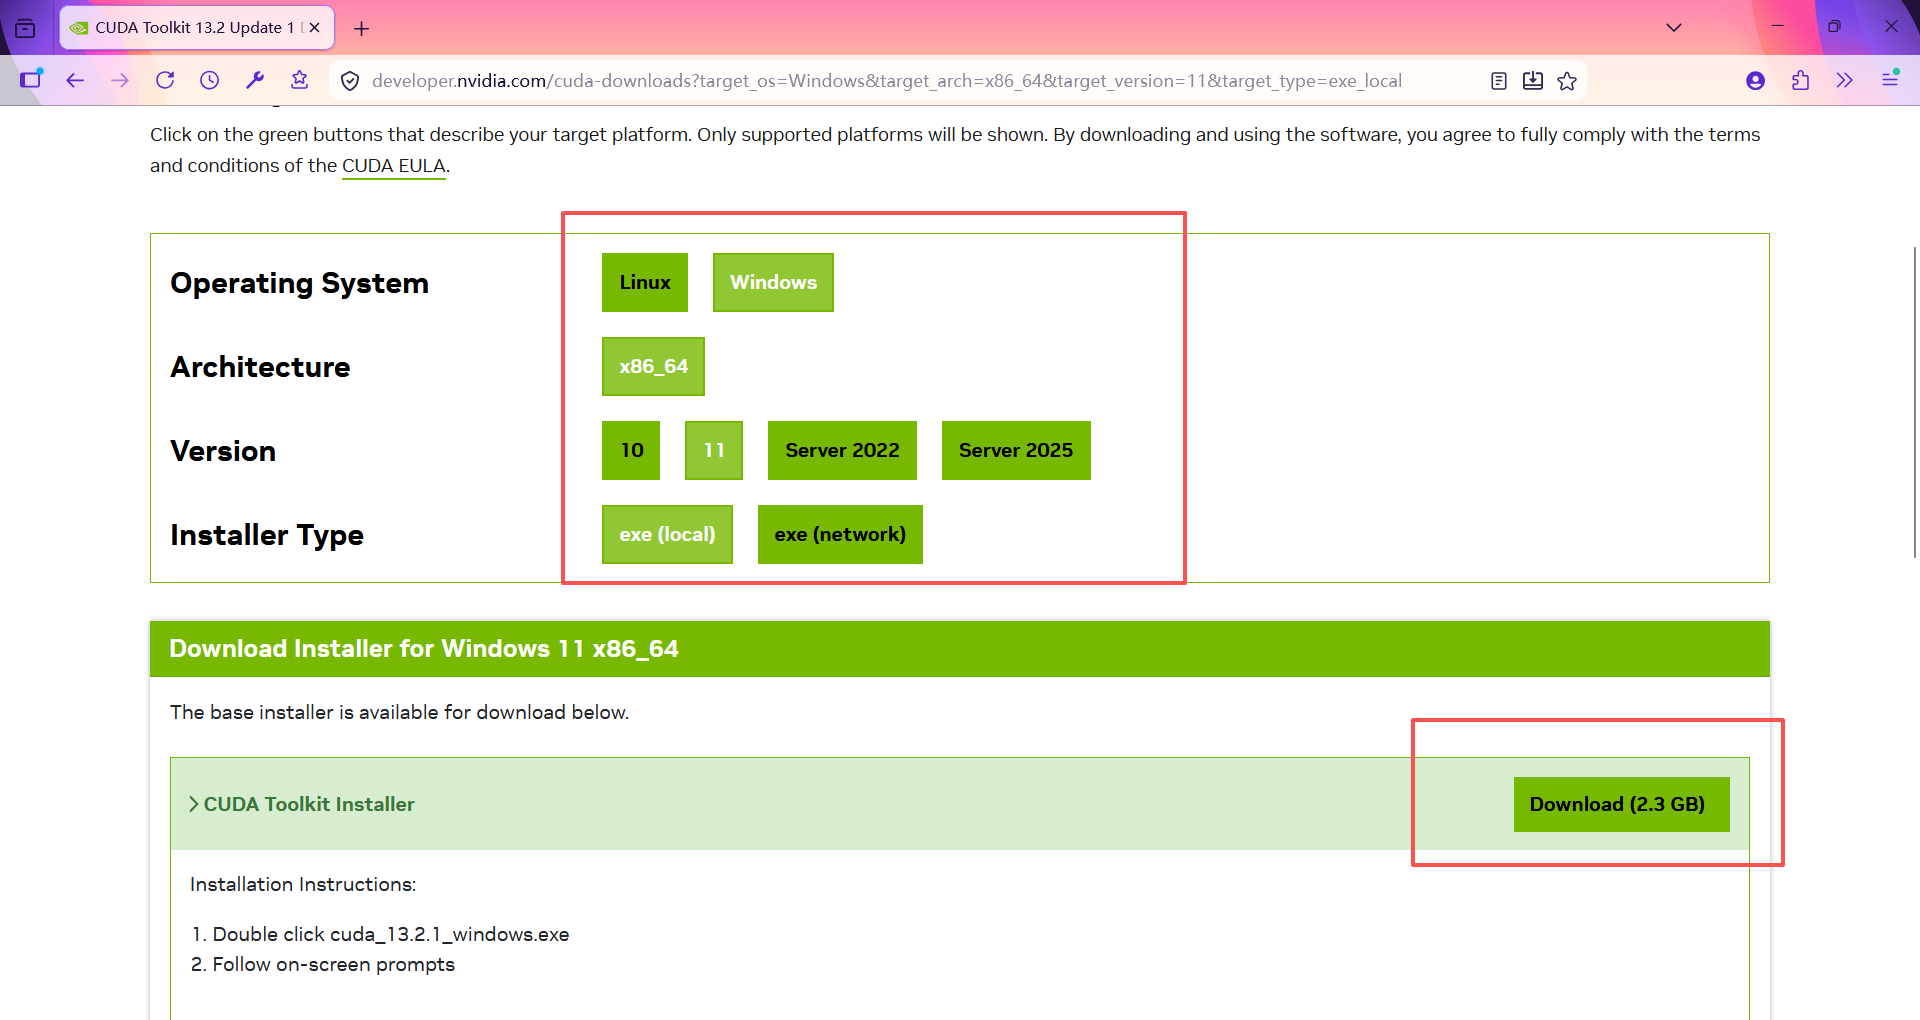Click the Firefox View icon in toolbar

pyautogui.click(x=31, y=80)
